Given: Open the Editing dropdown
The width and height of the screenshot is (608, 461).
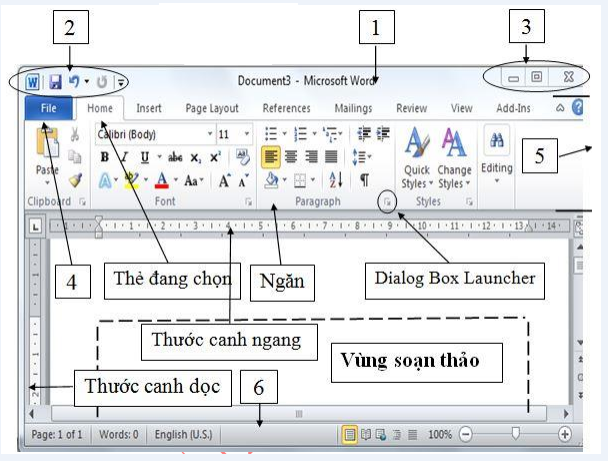Looking at the screenshot, I should coord(497,157).
